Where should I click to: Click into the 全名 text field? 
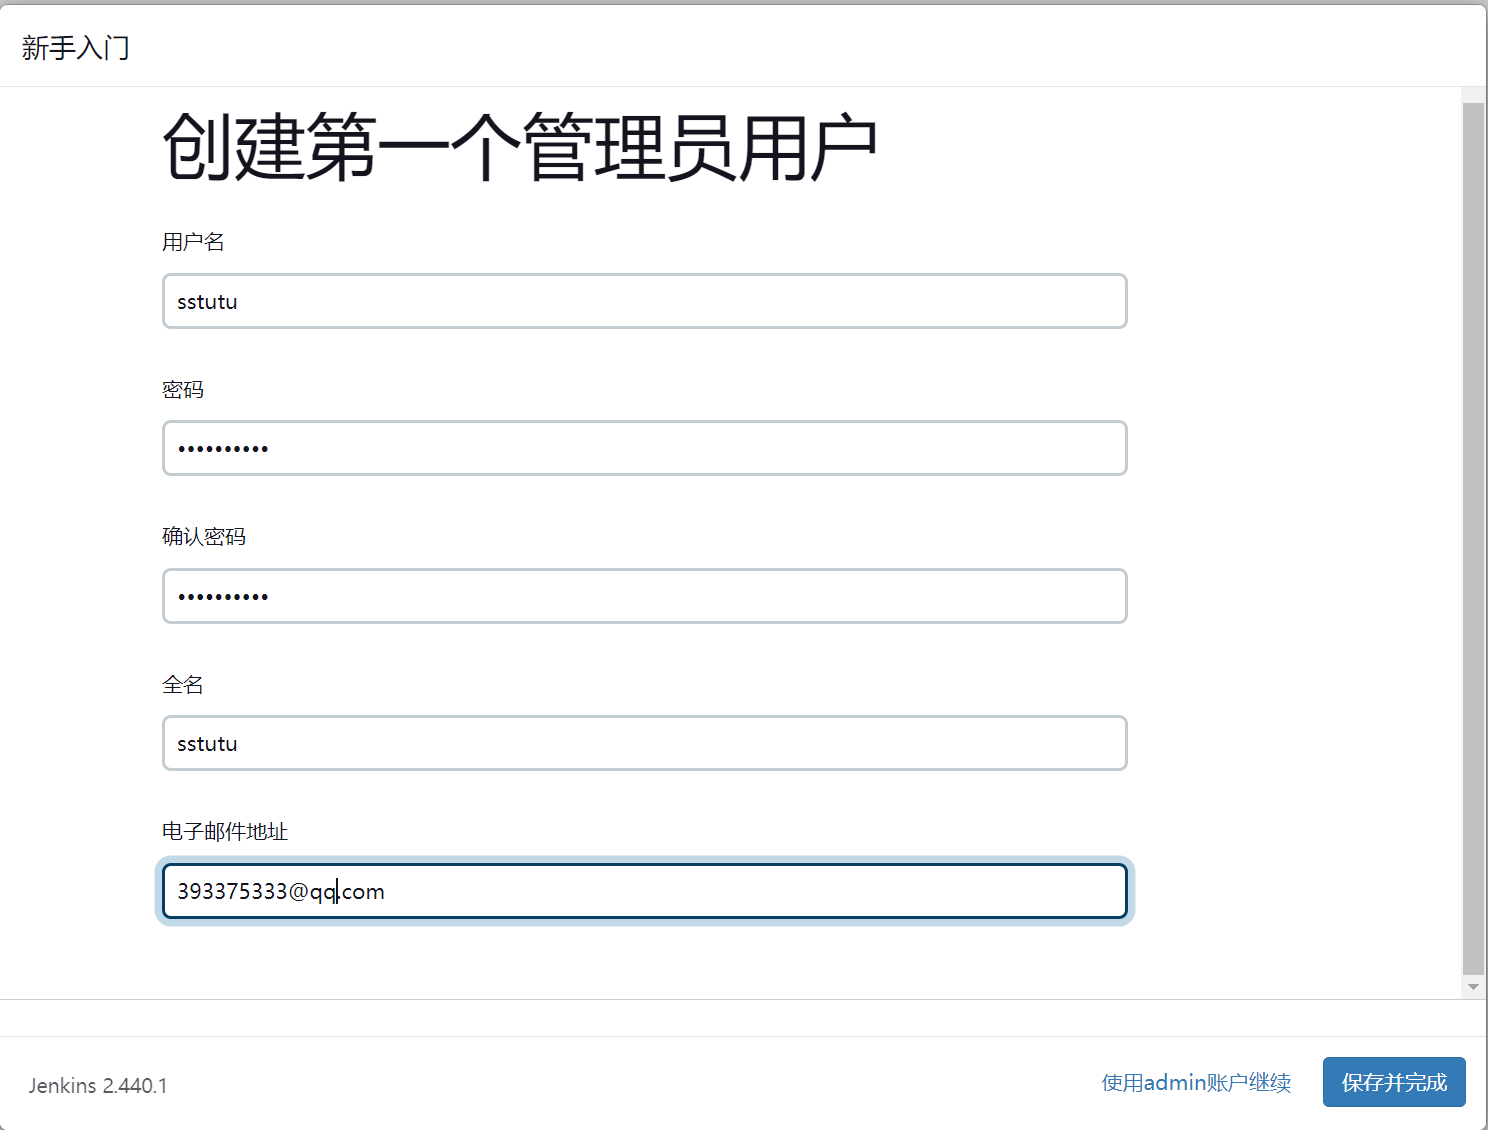click(644, 743)
